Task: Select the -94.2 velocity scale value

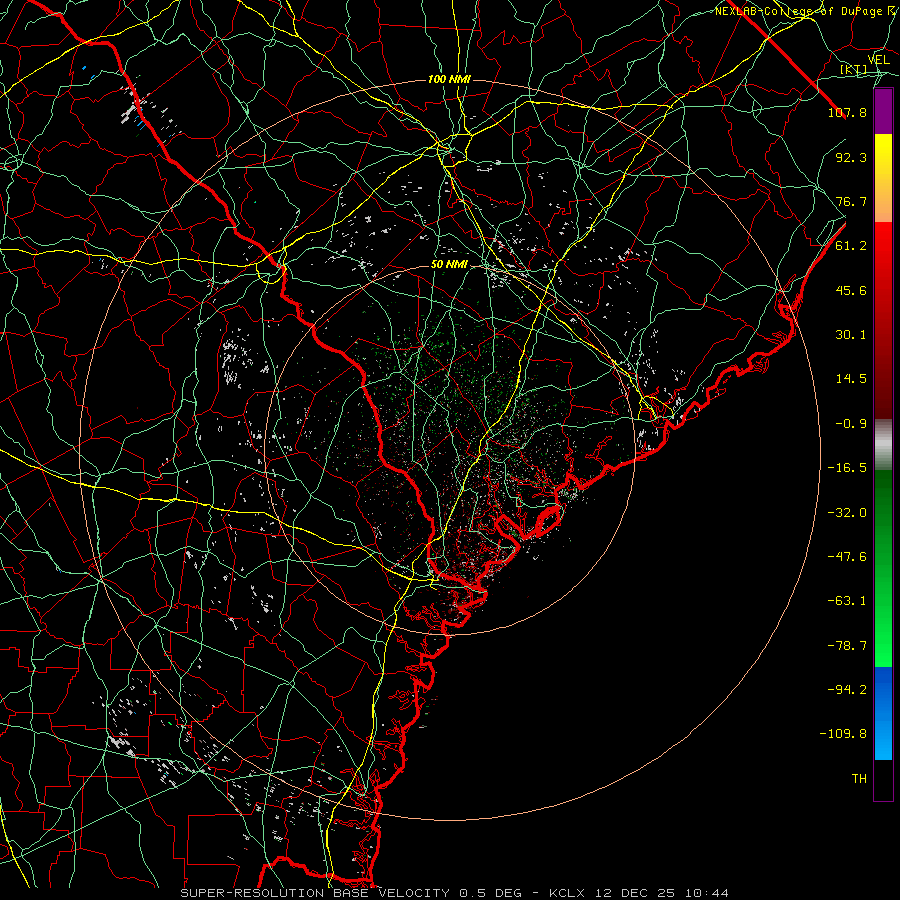Action: pyautogui.click(x=847, y=689)
